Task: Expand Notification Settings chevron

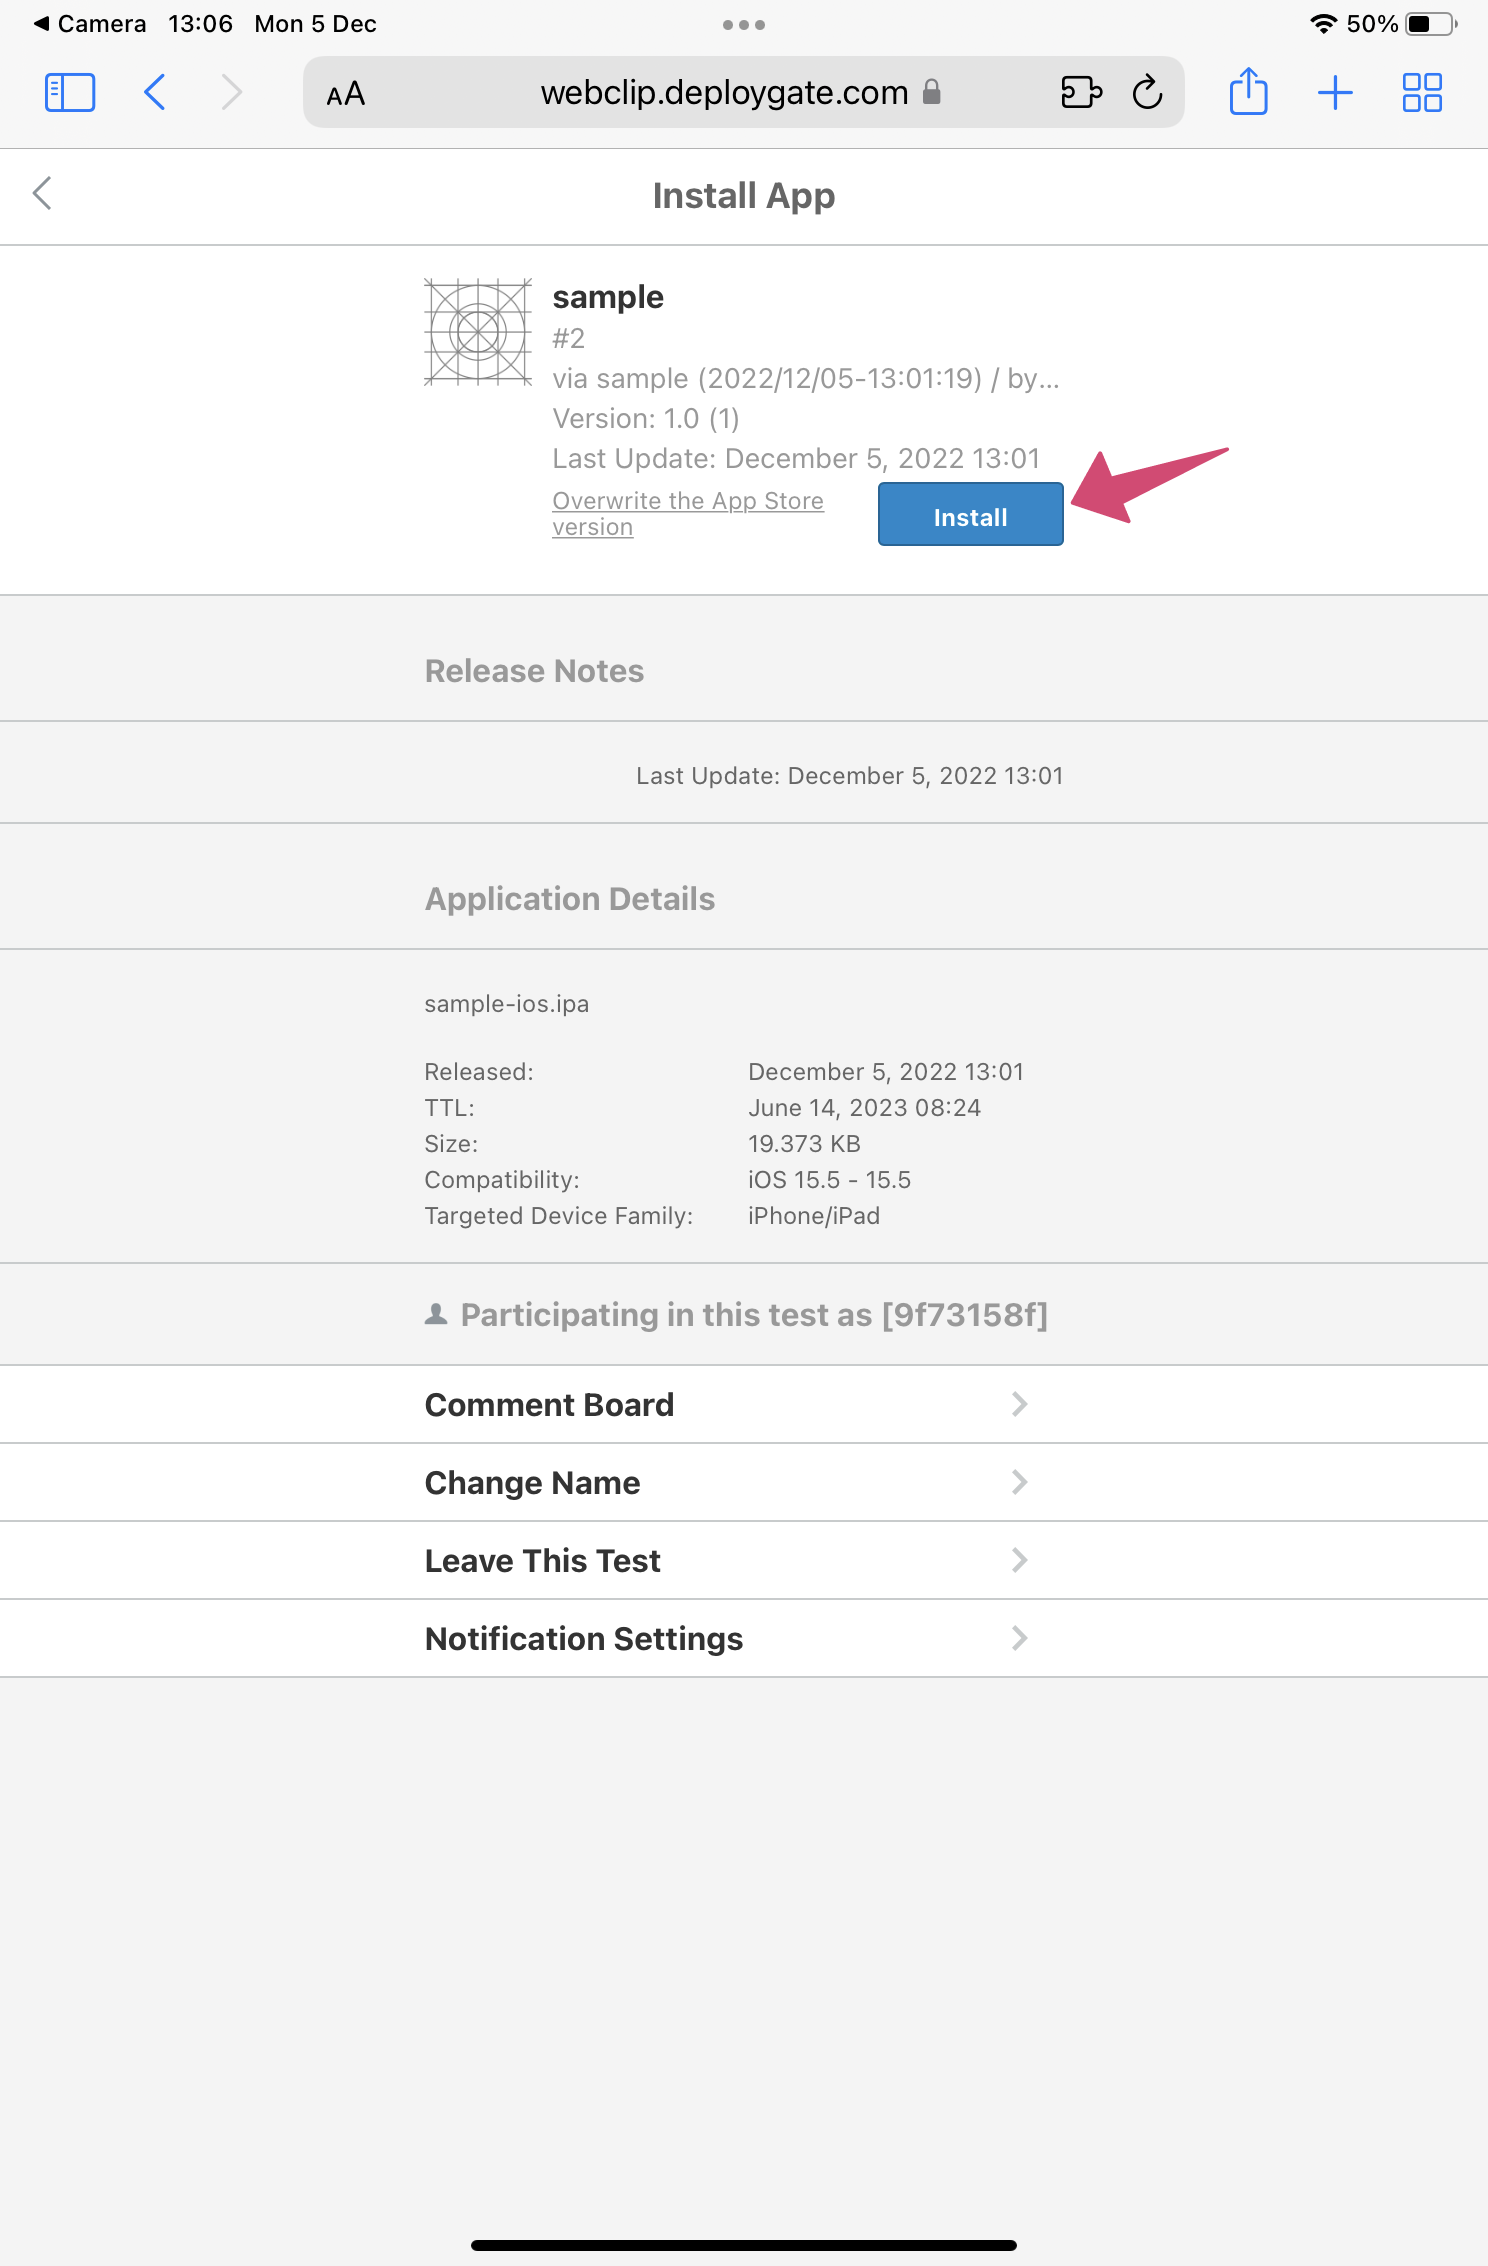Action: [x=1019, y=1638]
